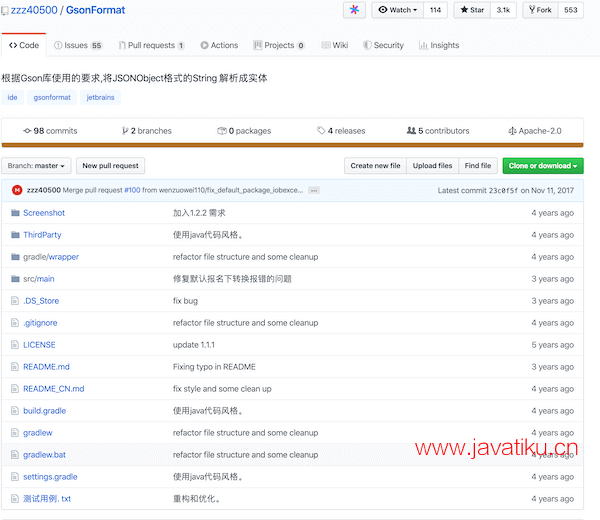The width and height of the screenshot is (600, 520).
Task: View the 0 packages
Action: [244, 131]
